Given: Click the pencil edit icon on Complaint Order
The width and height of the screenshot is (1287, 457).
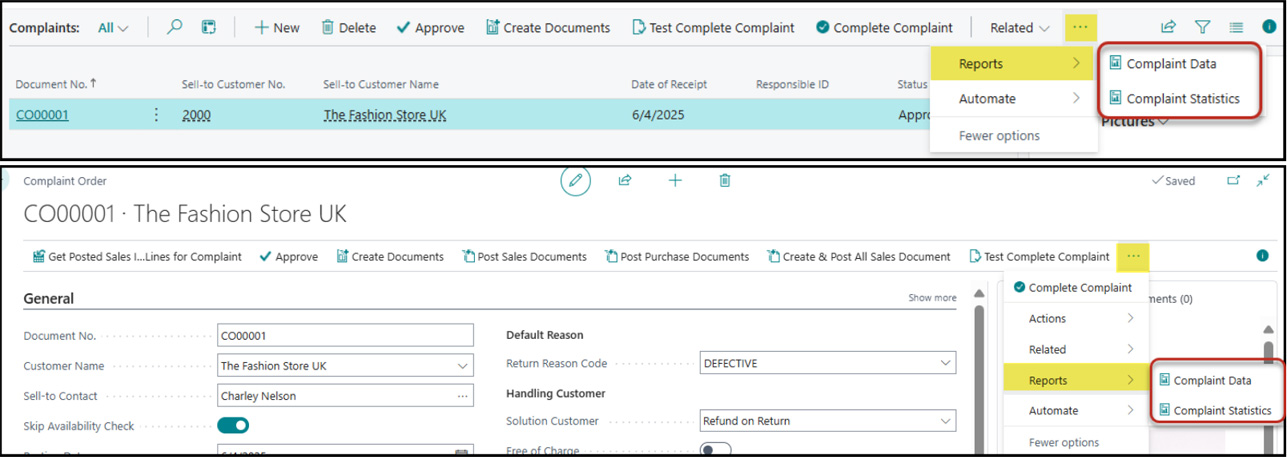Looking at the screenshot, I should point(575,181).
